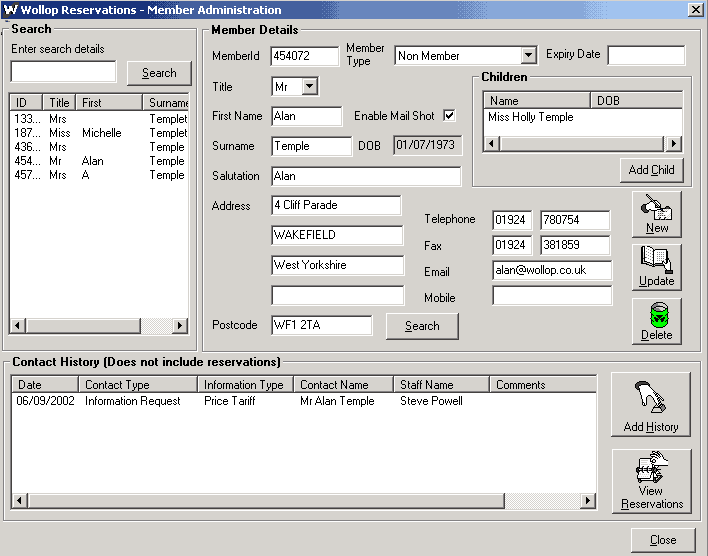
Task: Click the address field 4 Cliff Parade
Action: pos(336,205)
